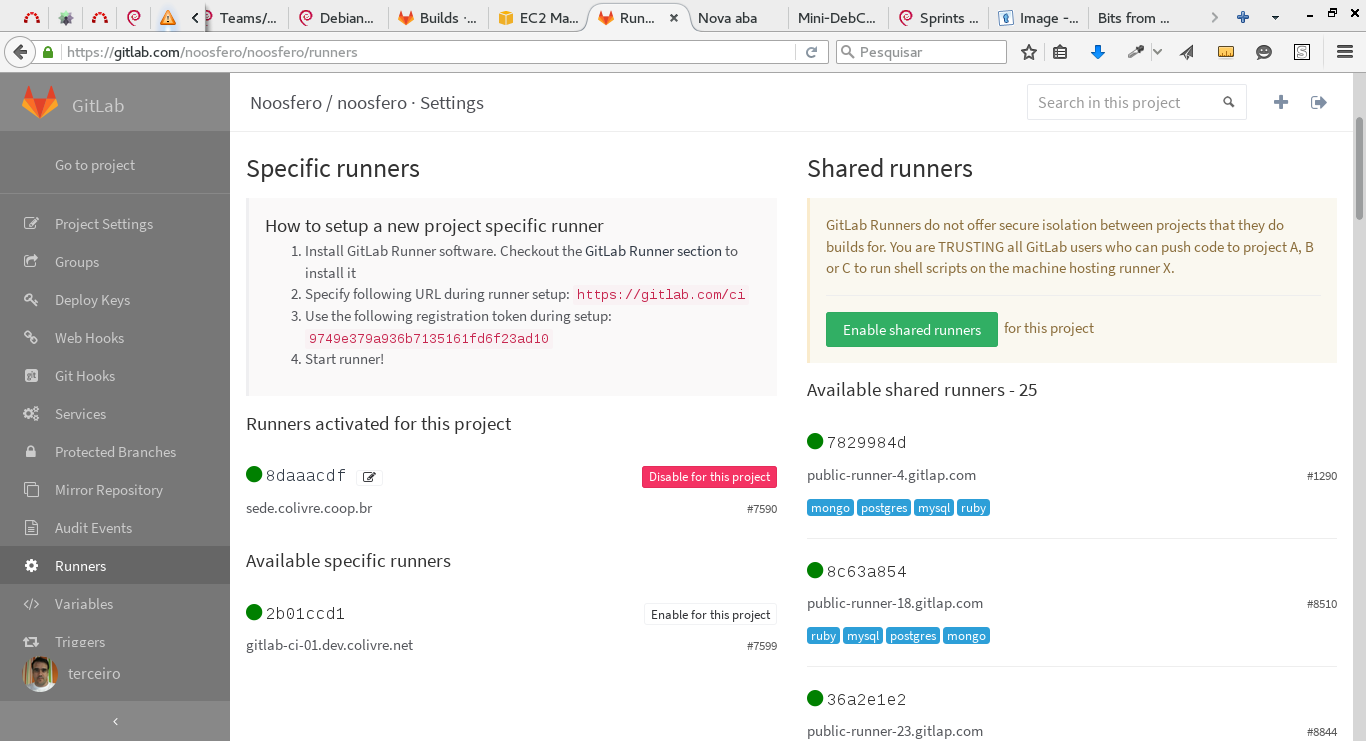Click the Pesquisar browser search box
Image resolution: width=1366 pixels, height=741 pixels.
coord(921,52)
